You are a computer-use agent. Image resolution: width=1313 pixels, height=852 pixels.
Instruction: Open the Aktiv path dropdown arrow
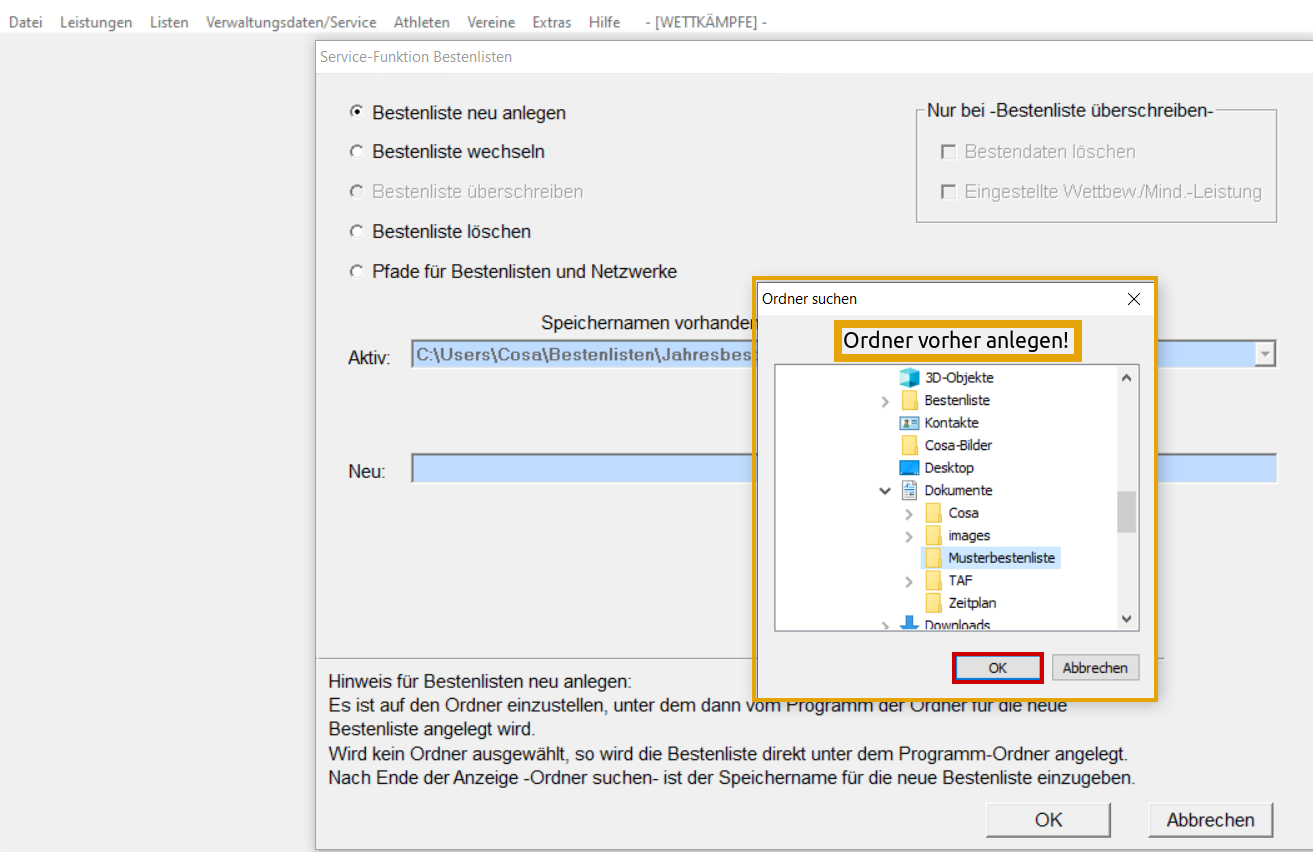coord(1265,354)
